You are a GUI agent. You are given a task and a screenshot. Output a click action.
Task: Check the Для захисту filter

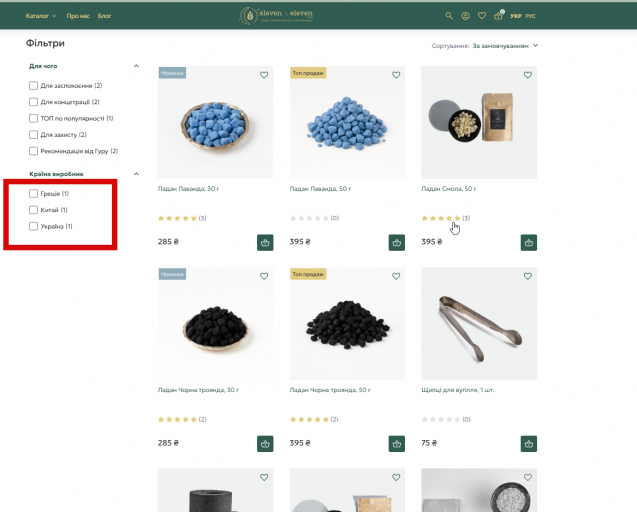pos(33,135)
